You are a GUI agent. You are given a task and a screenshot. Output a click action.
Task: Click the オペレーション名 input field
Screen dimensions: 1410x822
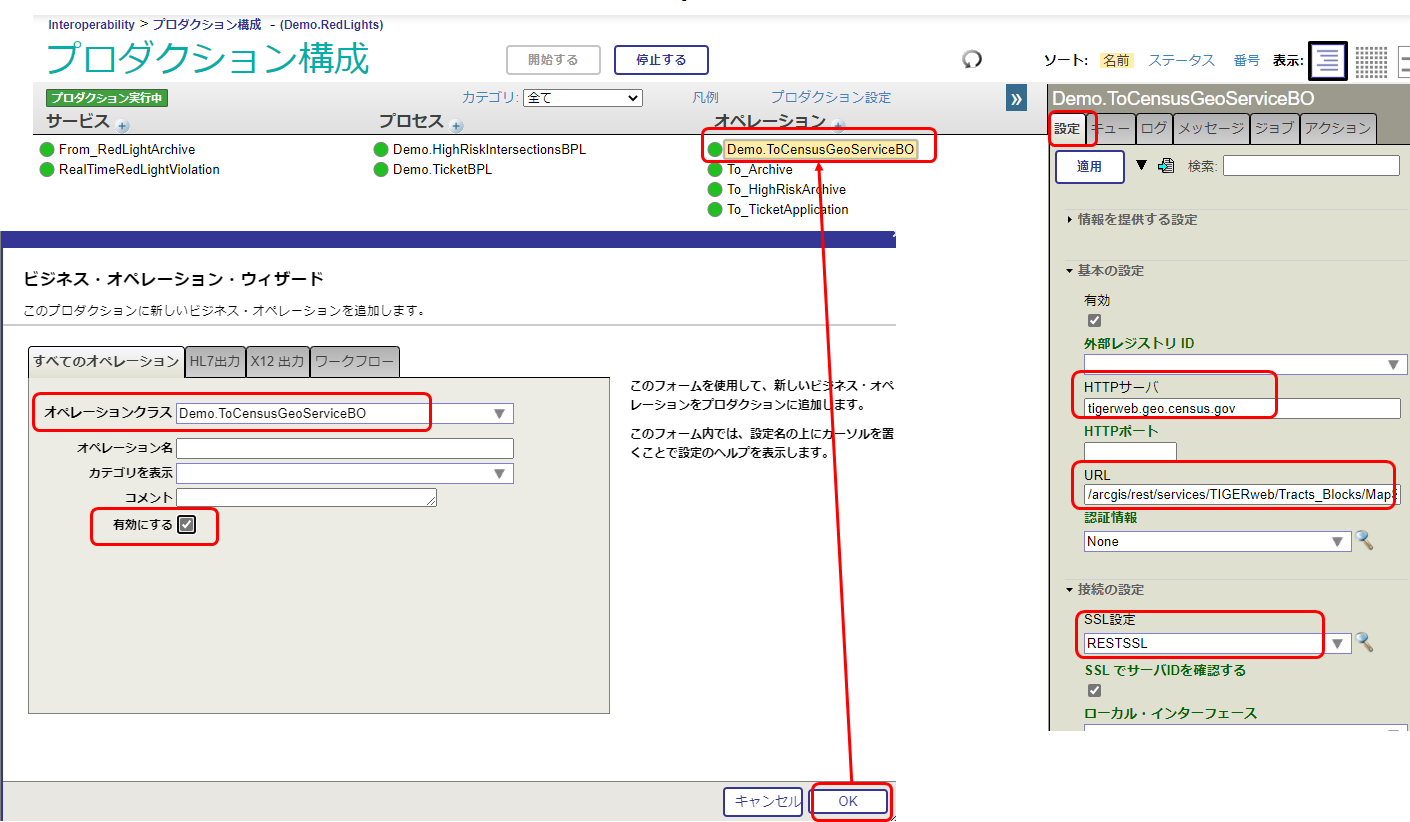click(345, 448)
